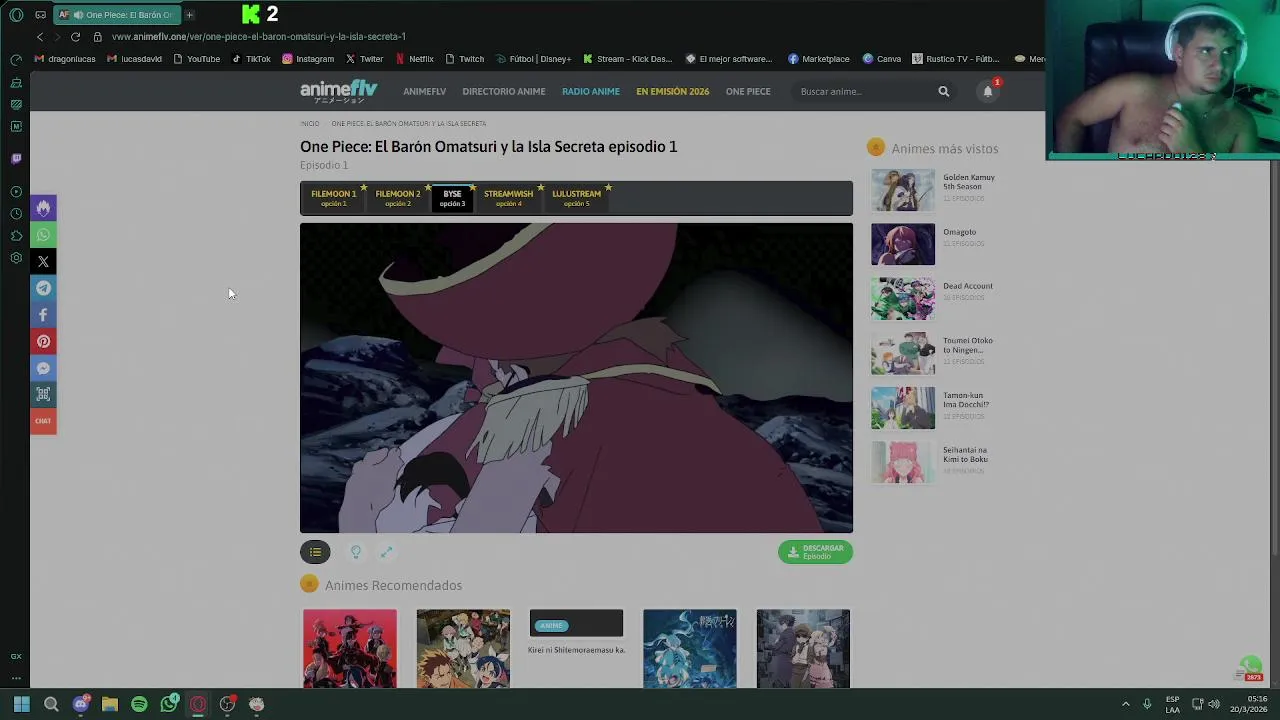This screenshot has width=1280, height=720.
Task: Expand the system tray hidden icons chevron
Action: pyautogui.click(x=1125, y=704)
